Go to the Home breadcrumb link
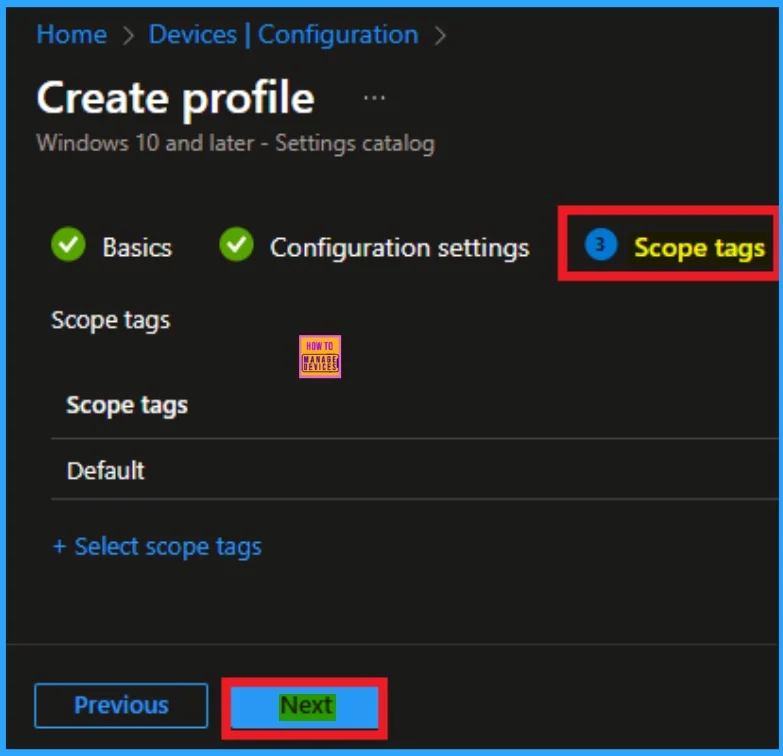Screen dimensions: 783x756 click(x=71, y=35)
